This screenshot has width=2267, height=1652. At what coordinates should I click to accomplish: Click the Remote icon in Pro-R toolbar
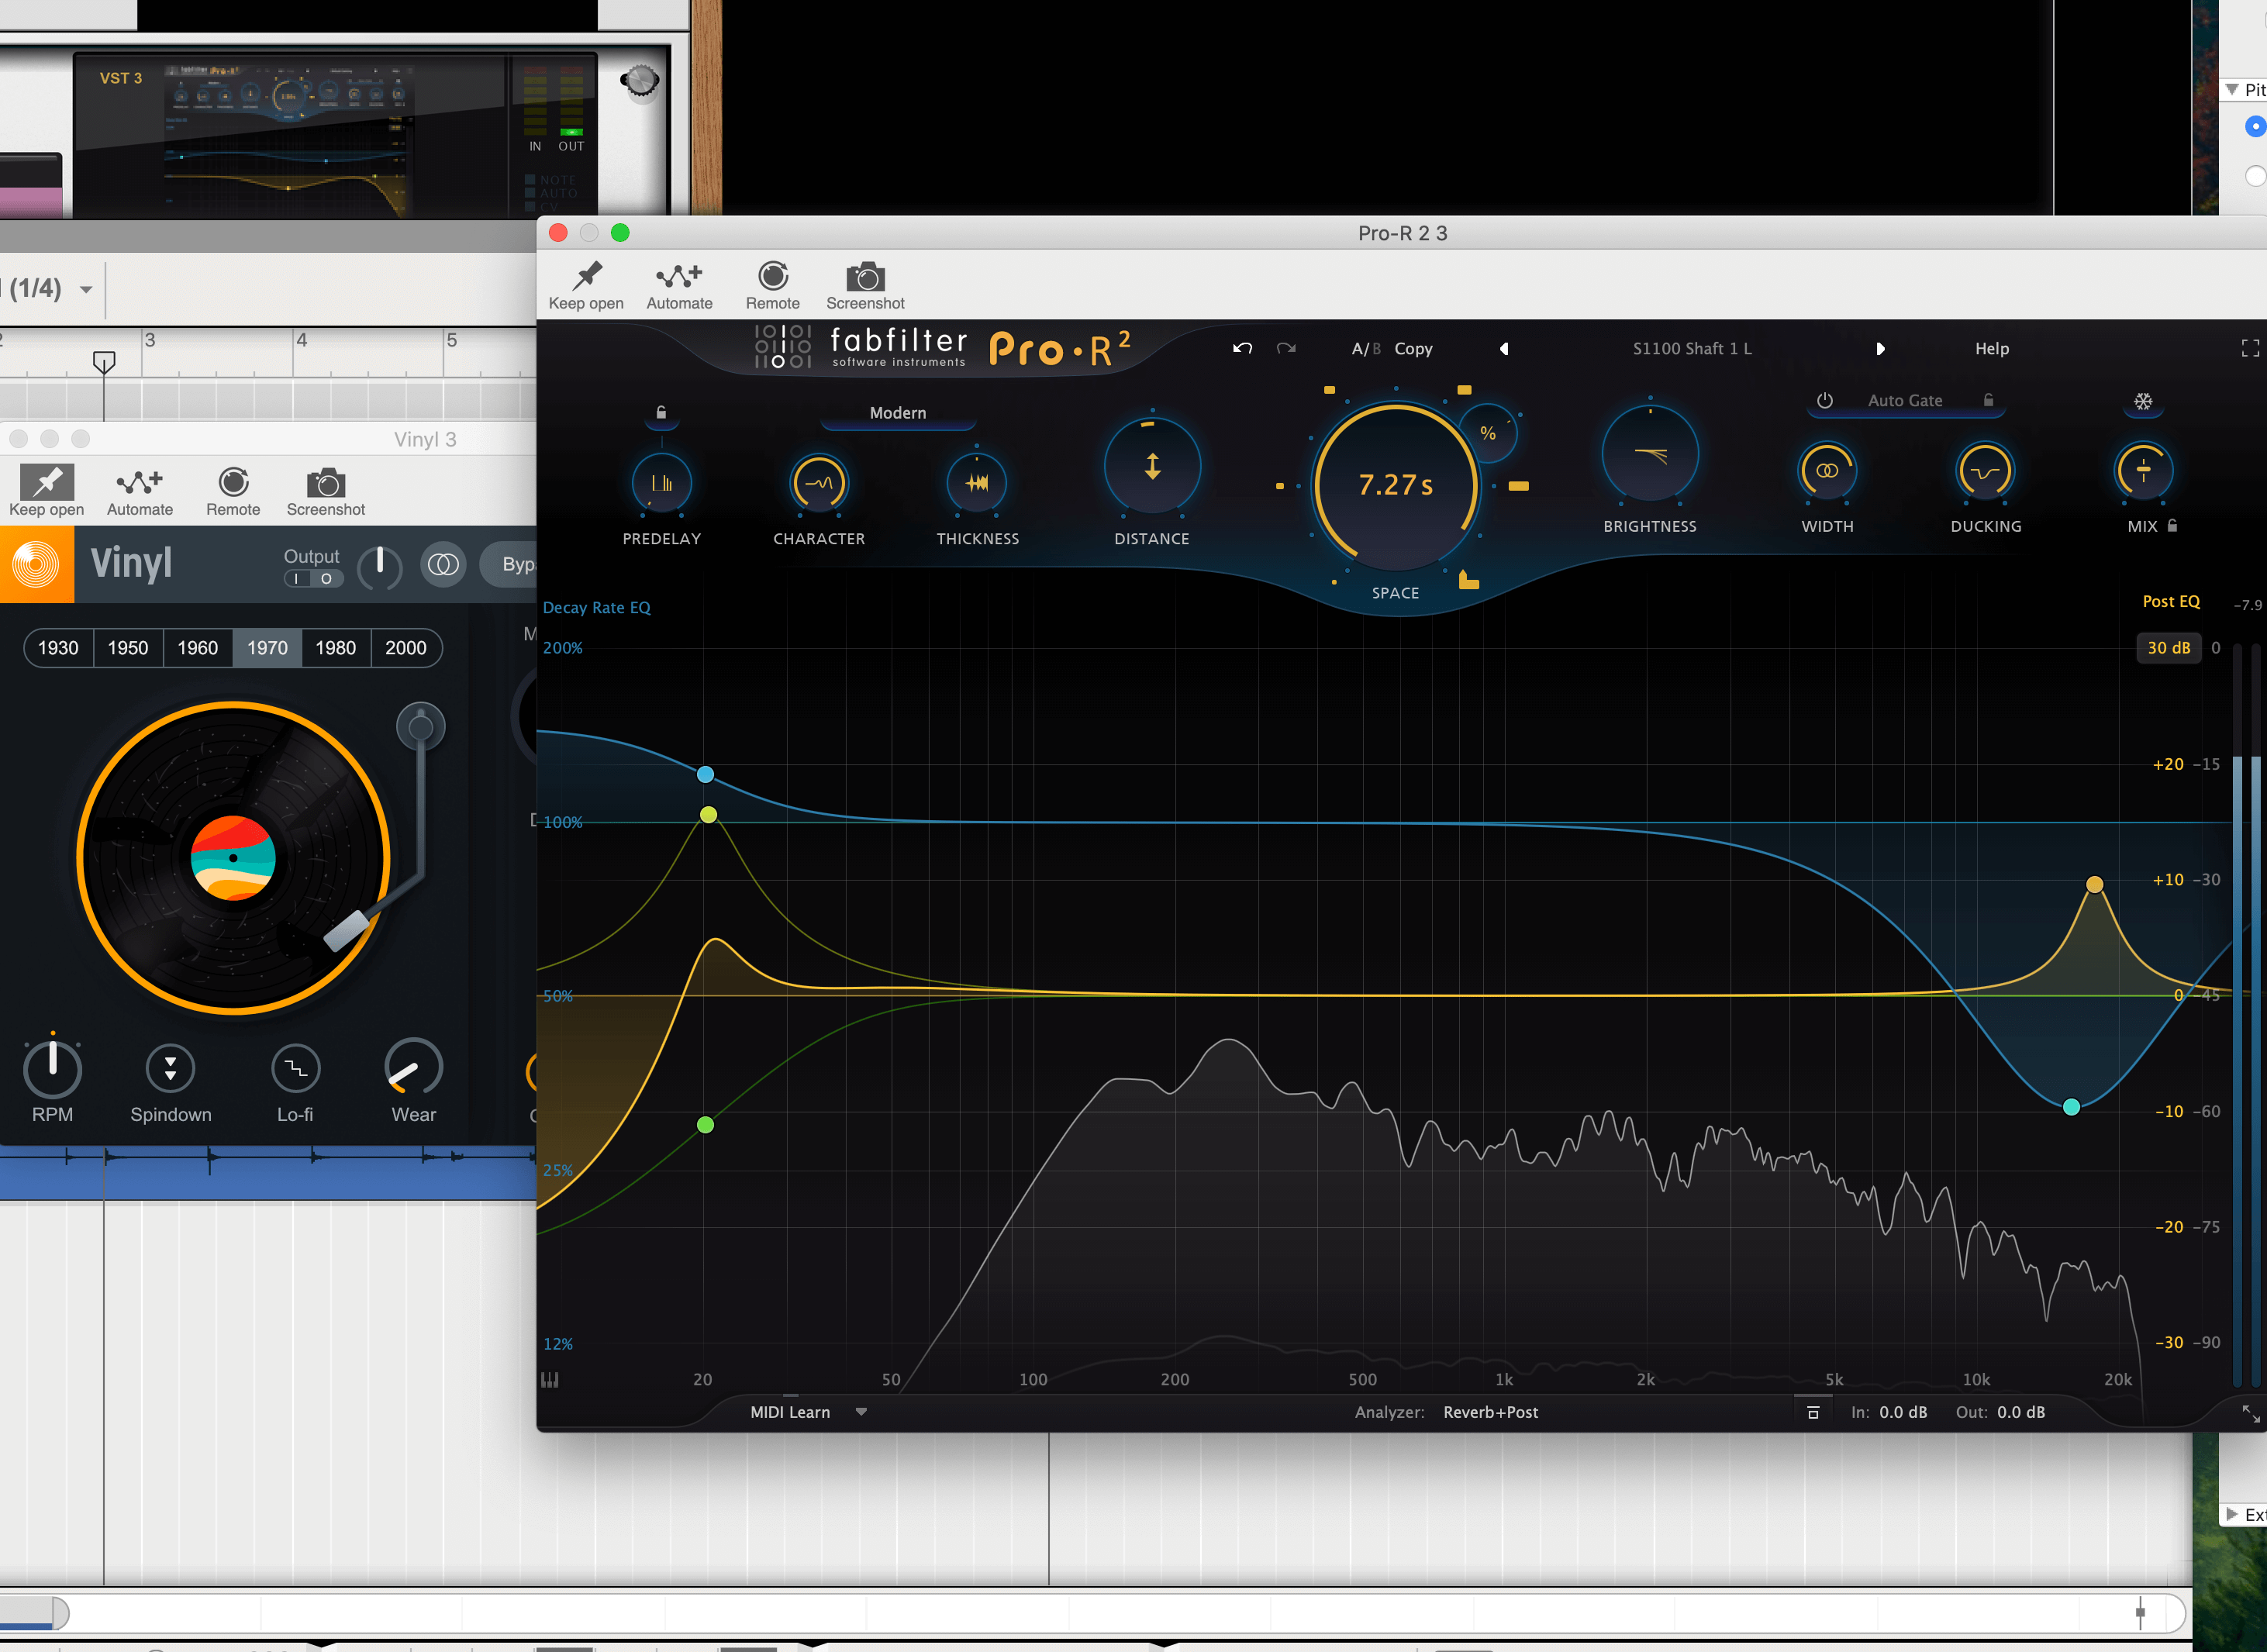(x=772, y=277)
